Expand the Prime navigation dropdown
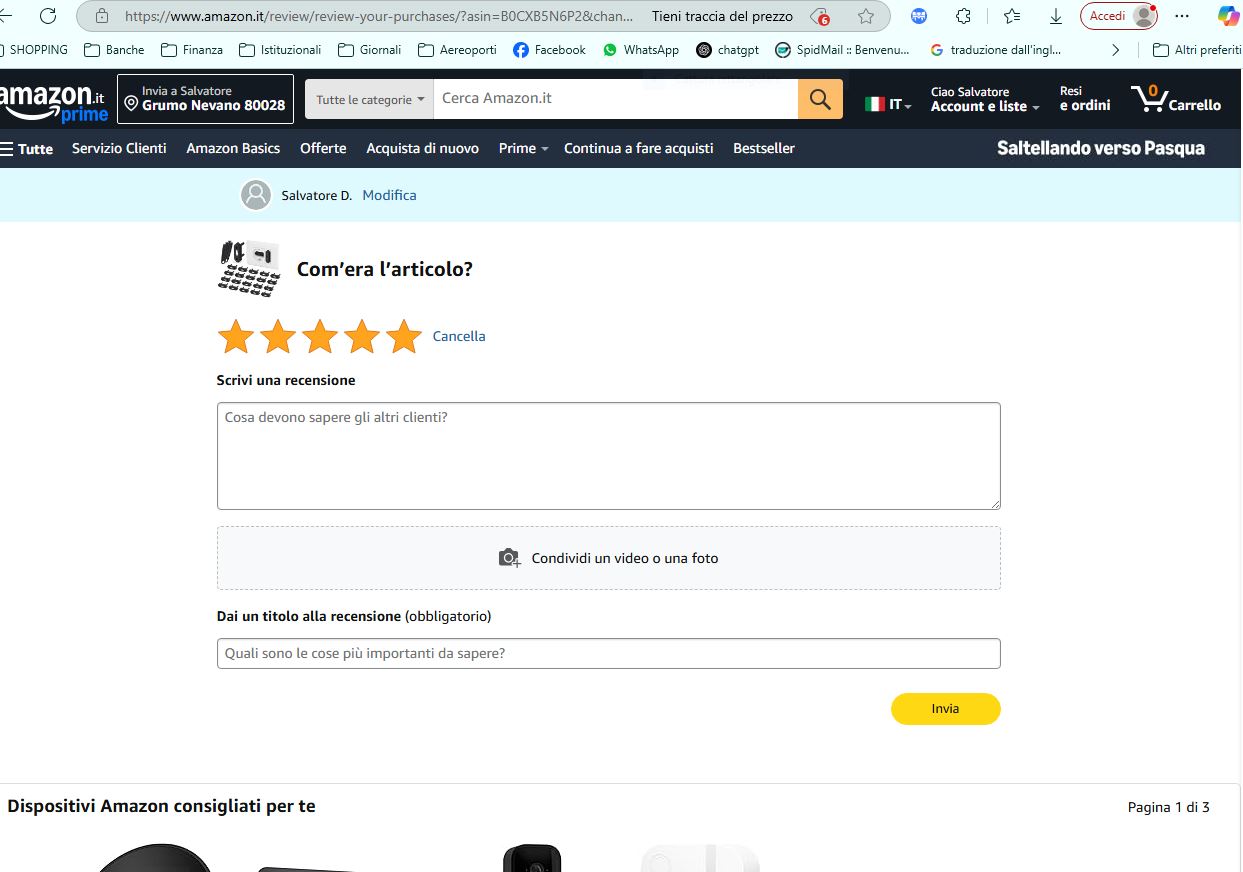 523,148
